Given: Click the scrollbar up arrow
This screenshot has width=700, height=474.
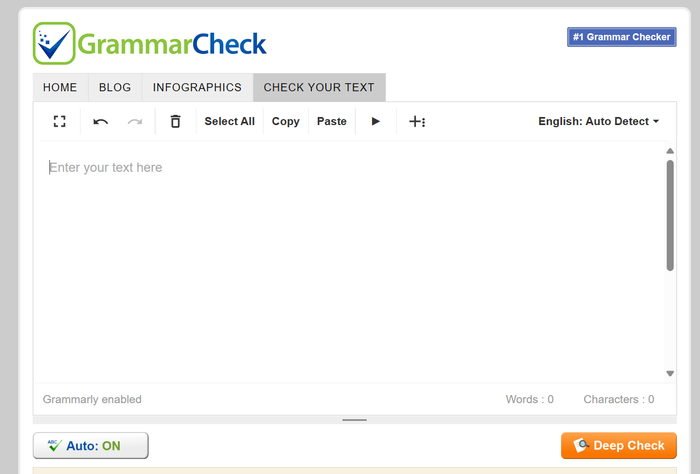Looking at the screenshot, I should [x=670, y=151].
